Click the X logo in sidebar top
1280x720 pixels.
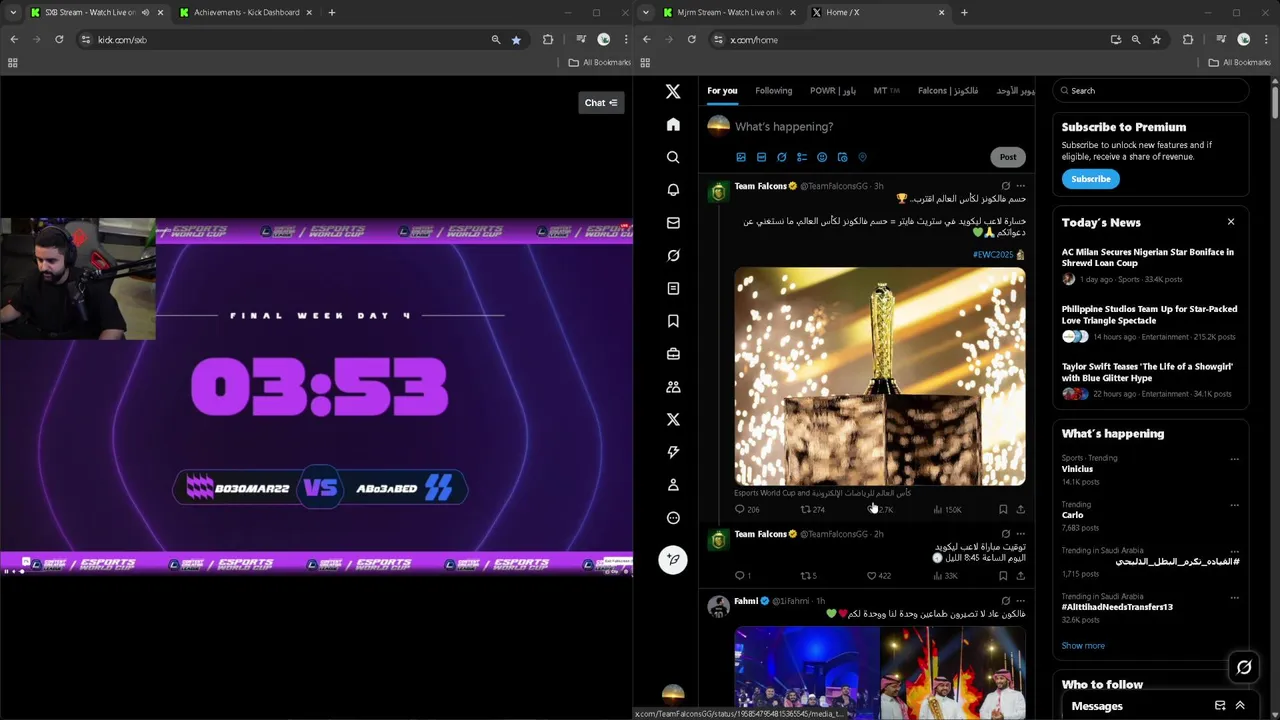[673, 91]
